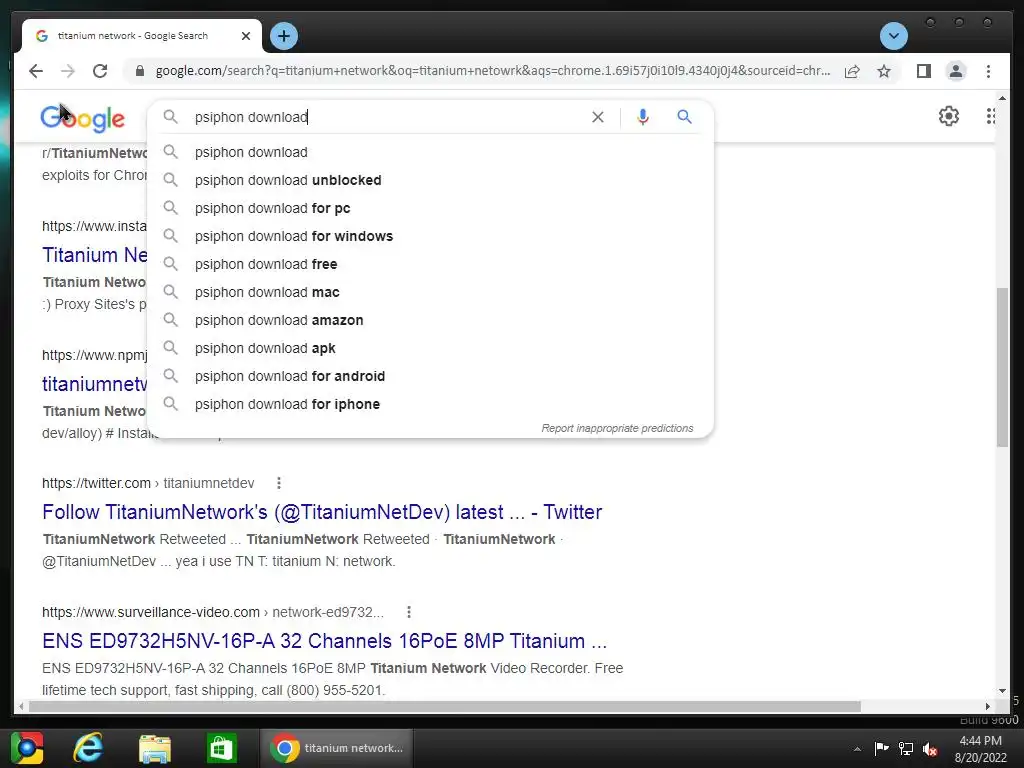Viewport: 1024px width, 768px height.
Task: Click the scroll up arrow of page
Action: (1002, 99)
